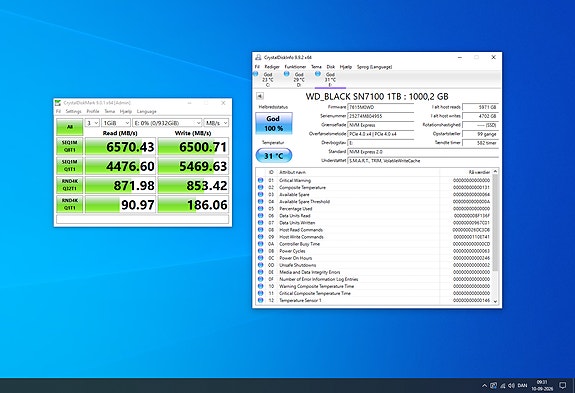Run the SEQ1M Q1T1 benchmark button
Image resolution: width=575 pixels, height=393 pixels.
[x=70, y=165]
